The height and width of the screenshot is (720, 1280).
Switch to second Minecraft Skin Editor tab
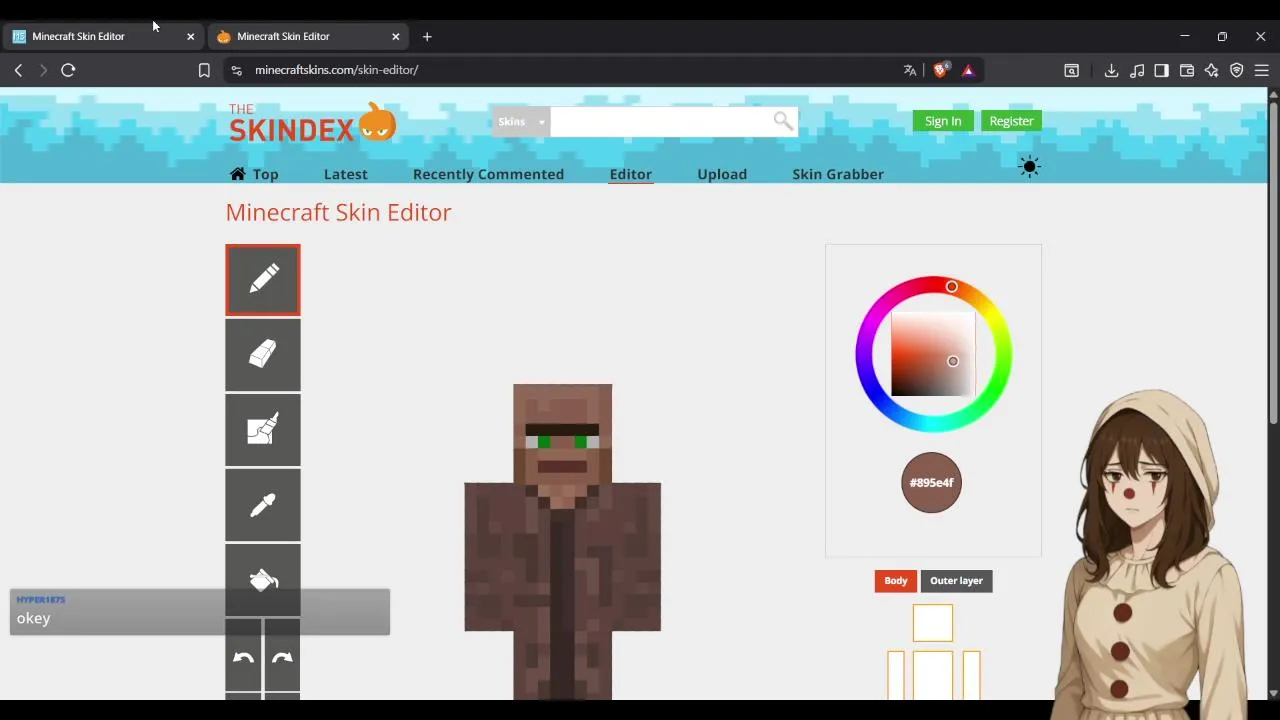tap(308, 36)
